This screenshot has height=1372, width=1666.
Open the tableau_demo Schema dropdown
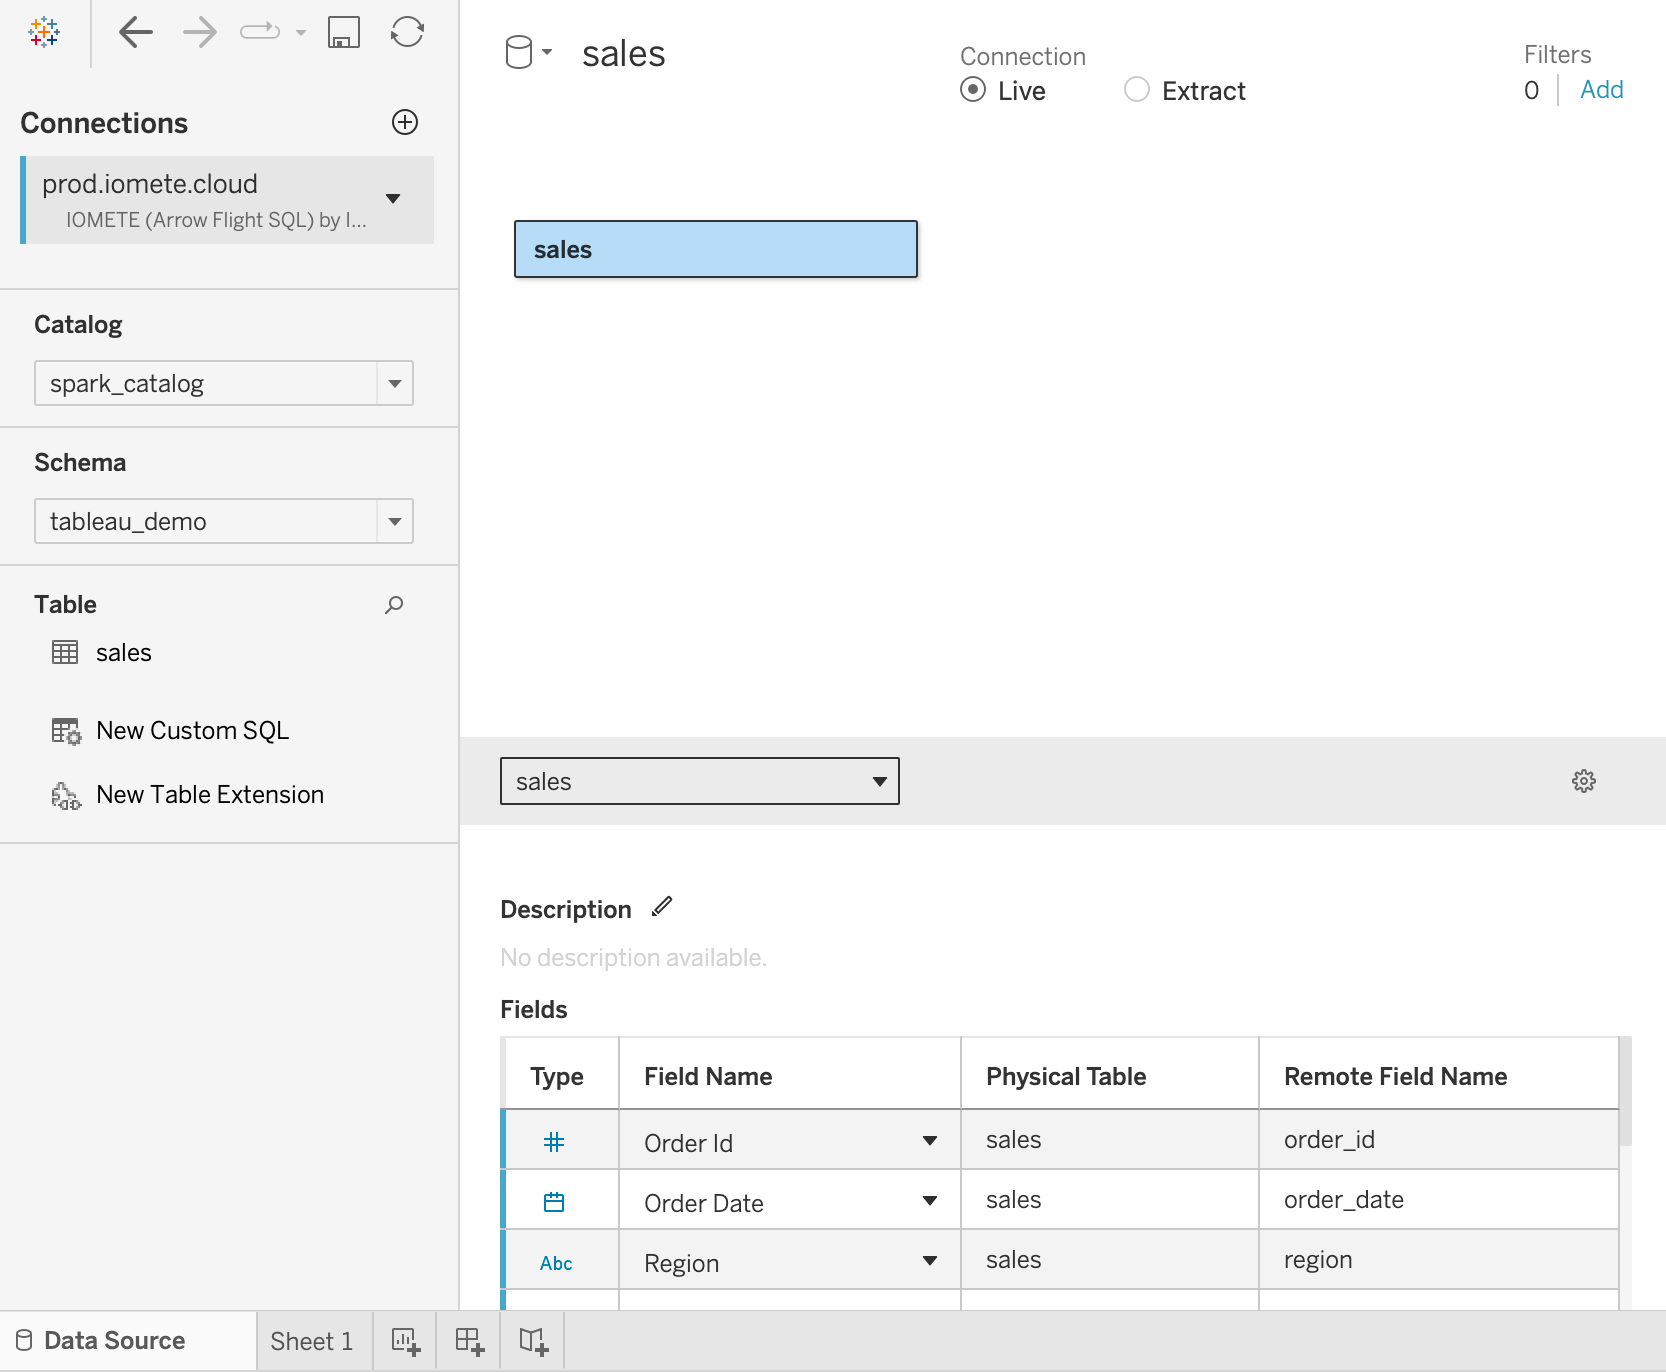click(x=224, y=521)
